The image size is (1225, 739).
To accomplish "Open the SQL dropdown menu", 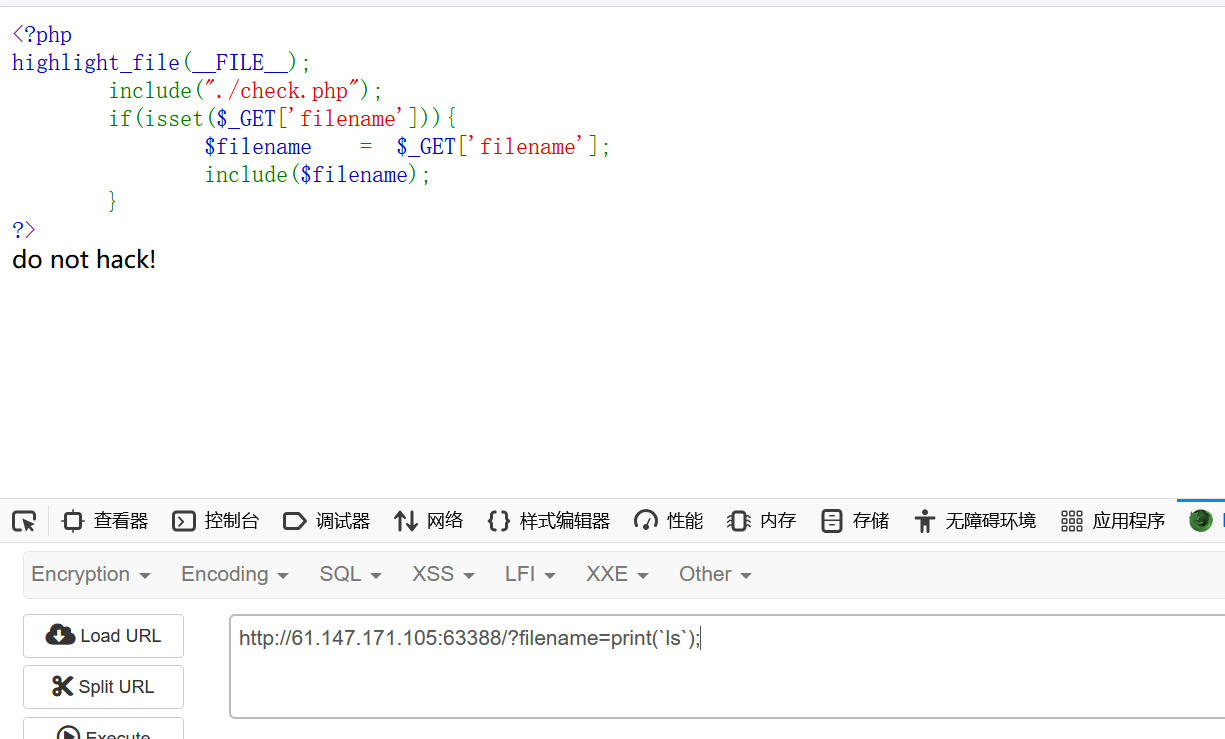I will [350, 575].
